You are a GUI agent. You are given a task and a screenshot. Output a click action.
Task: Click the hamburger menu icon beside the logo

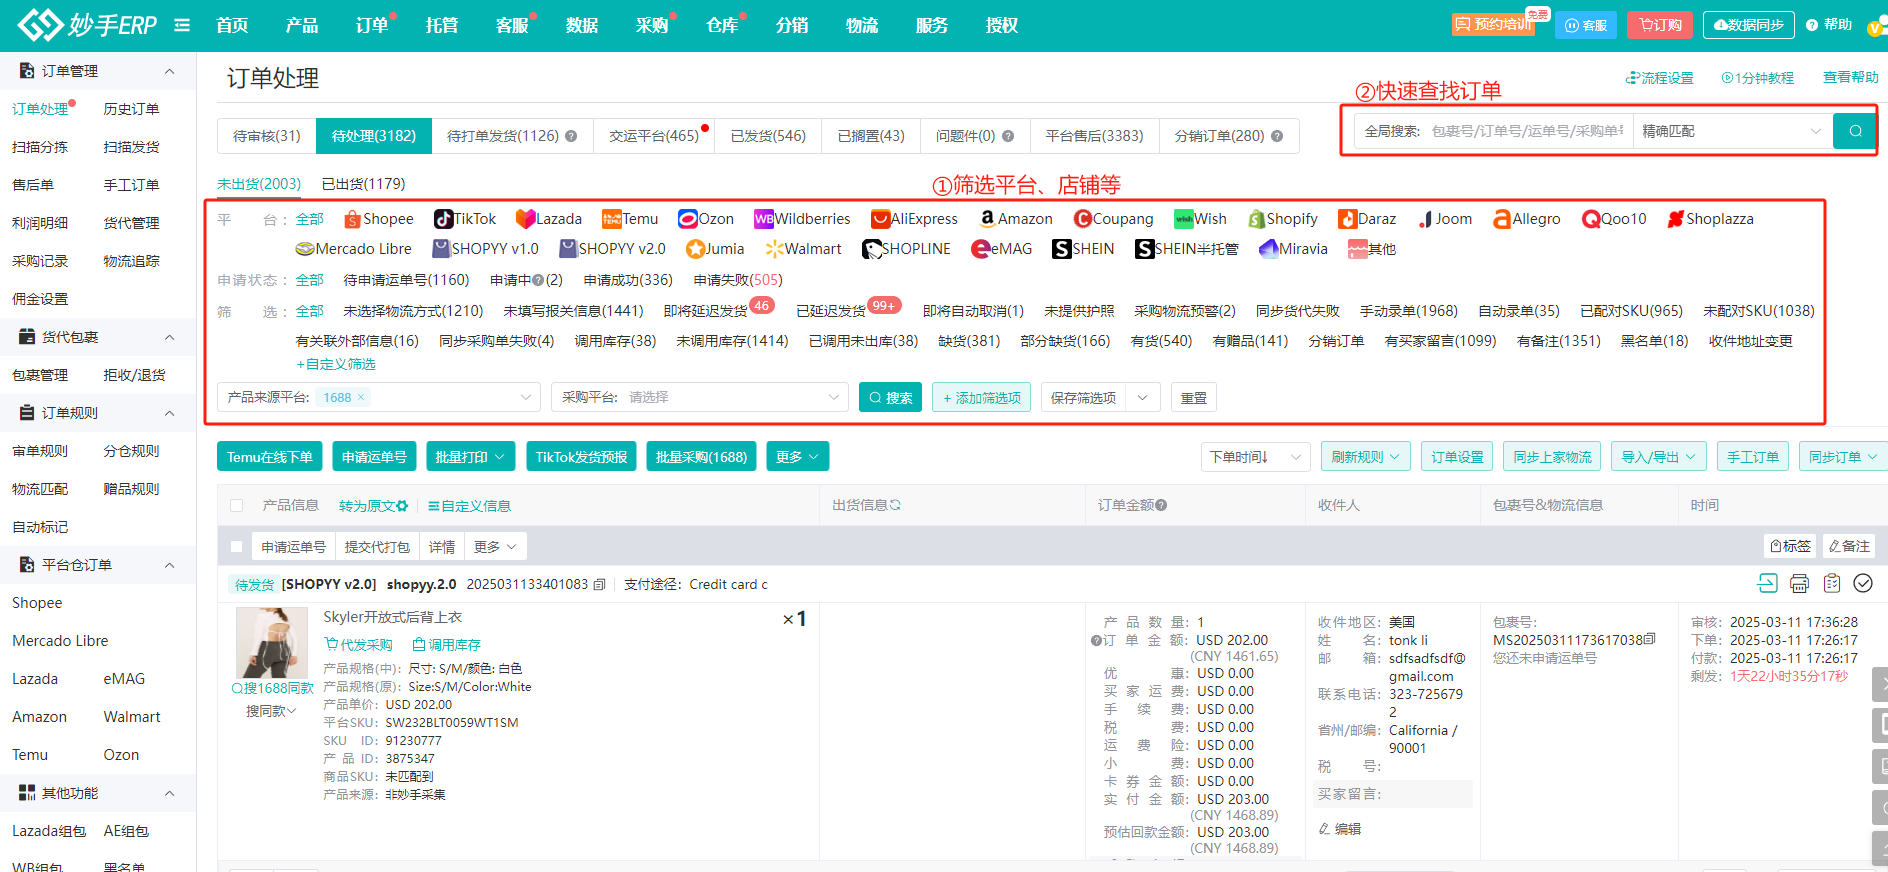click(182, 25)
